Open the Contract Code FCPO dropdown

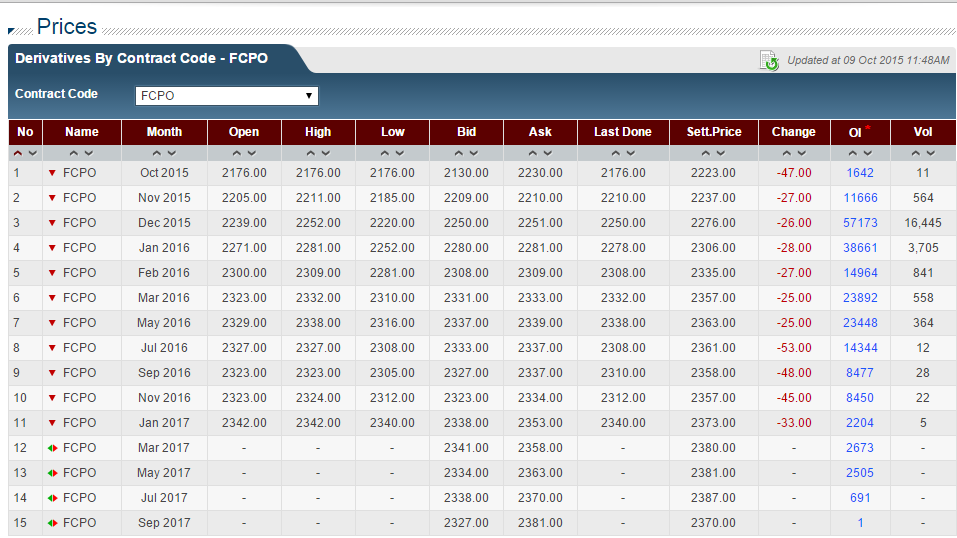(x=226, y=95)
